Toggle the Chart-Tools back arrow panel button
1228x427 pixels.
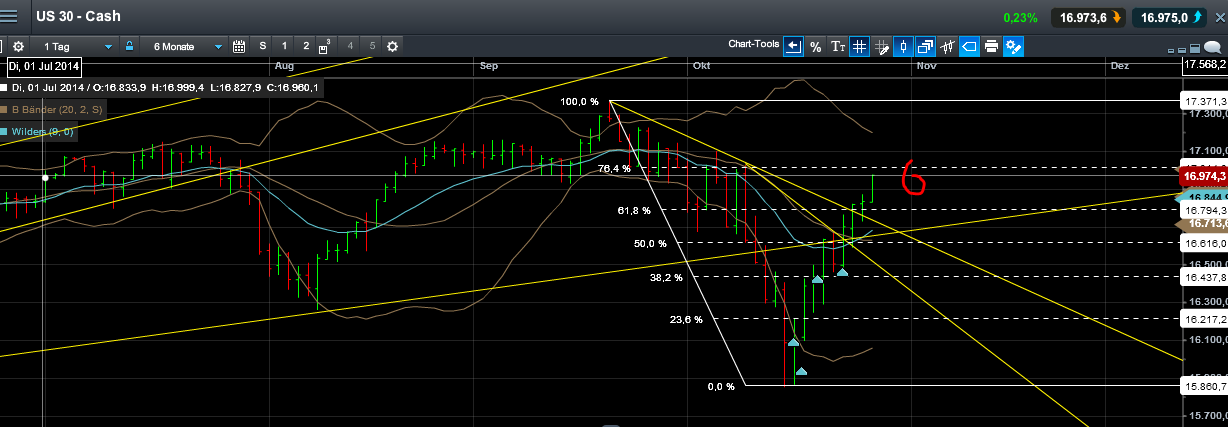793,46
